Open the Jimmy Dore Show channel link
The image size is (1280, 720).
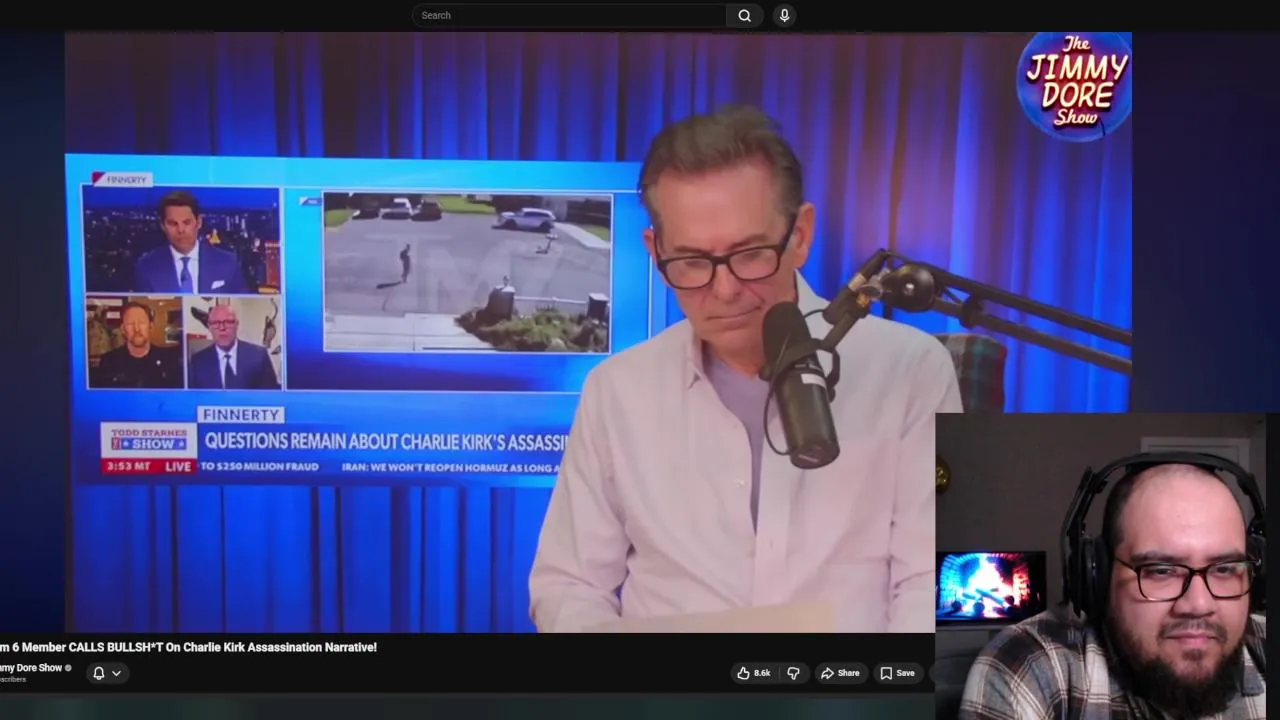(31, 667)
